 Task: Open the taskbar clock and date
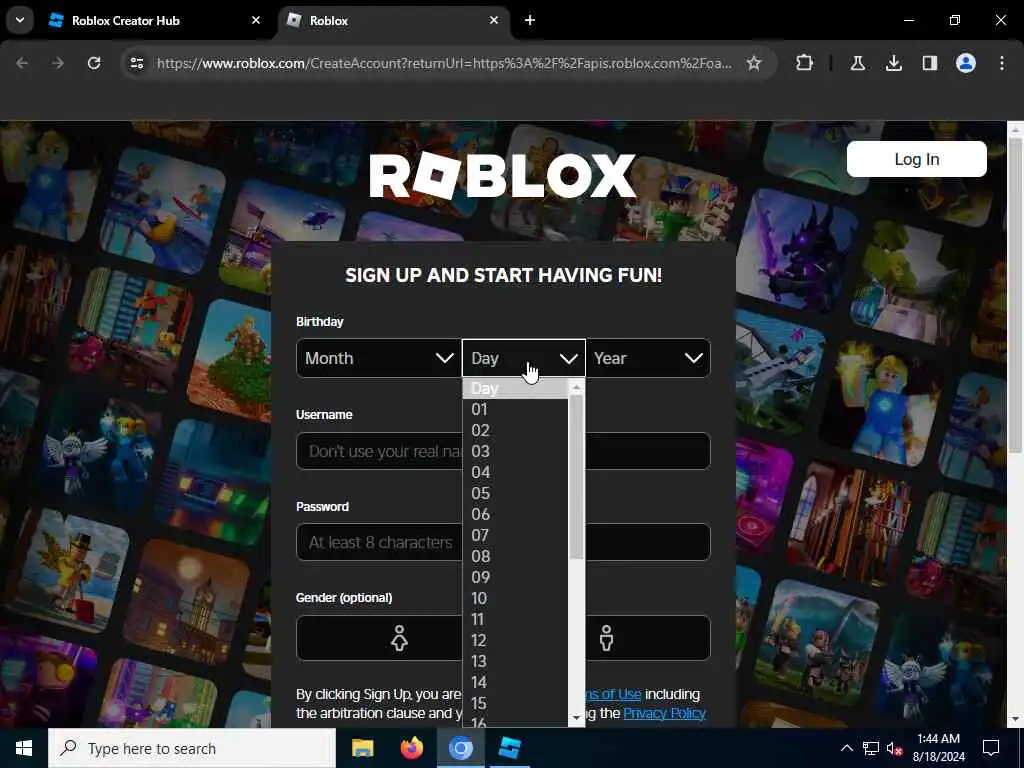click(x=938, y=748)
